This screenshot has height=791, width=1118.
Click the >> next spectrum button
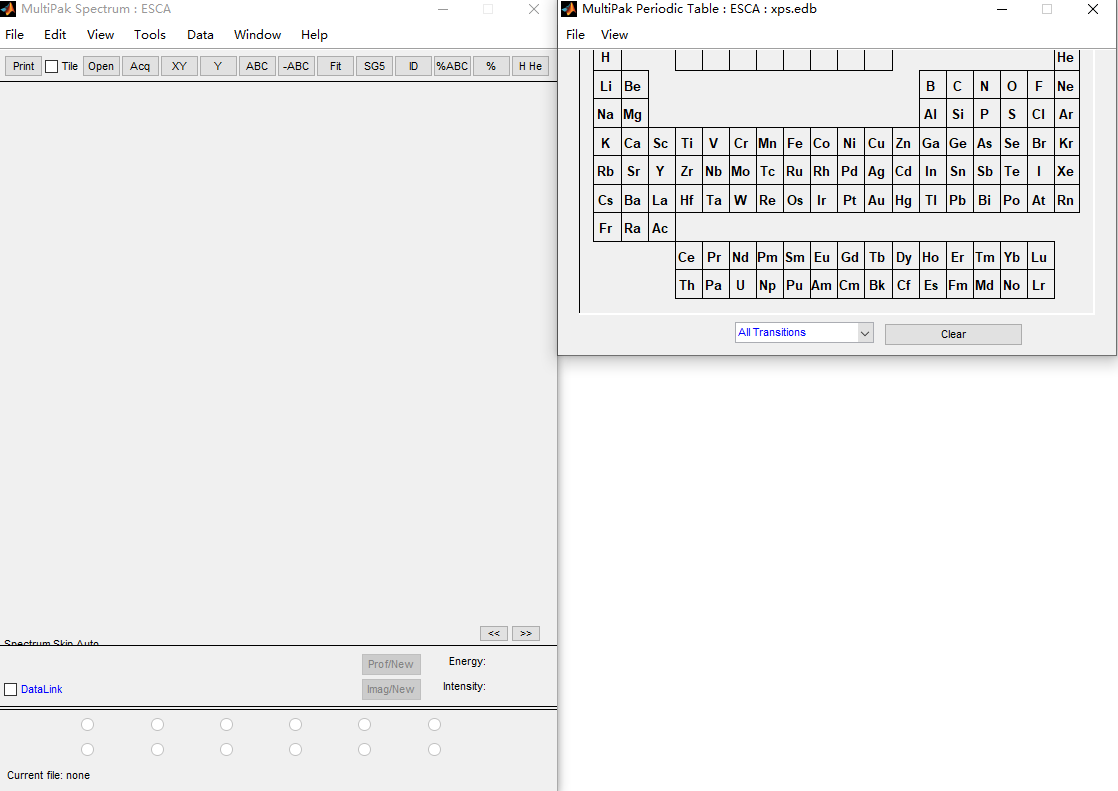point(526,633)
